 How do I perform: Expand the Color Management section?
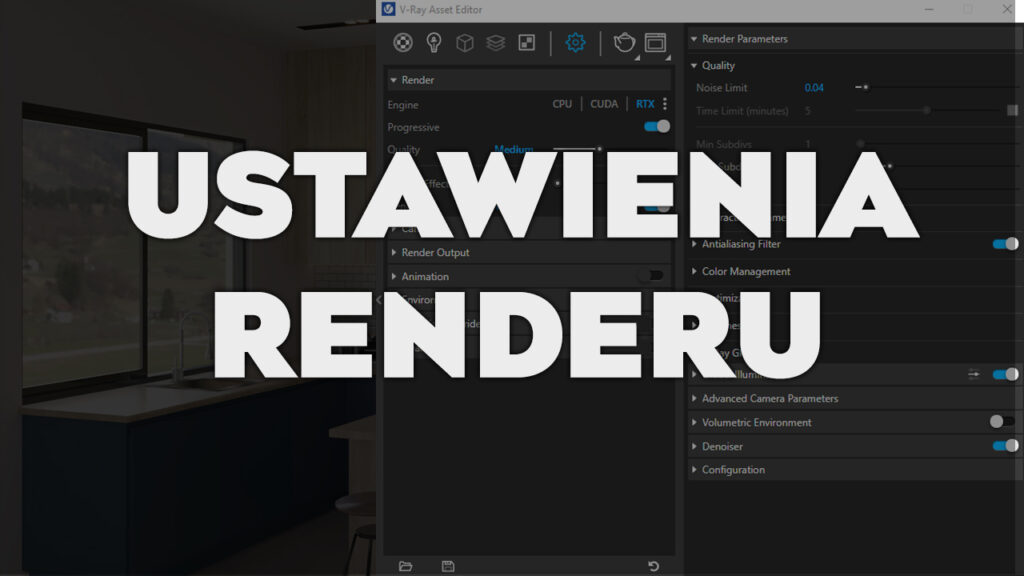point(745,271)
